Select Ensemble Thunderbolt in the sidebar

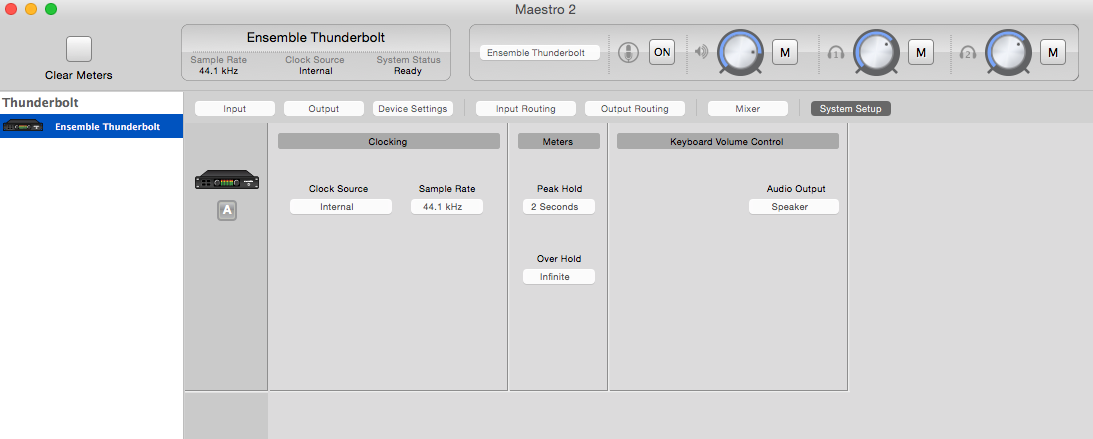tap(91, 126)
